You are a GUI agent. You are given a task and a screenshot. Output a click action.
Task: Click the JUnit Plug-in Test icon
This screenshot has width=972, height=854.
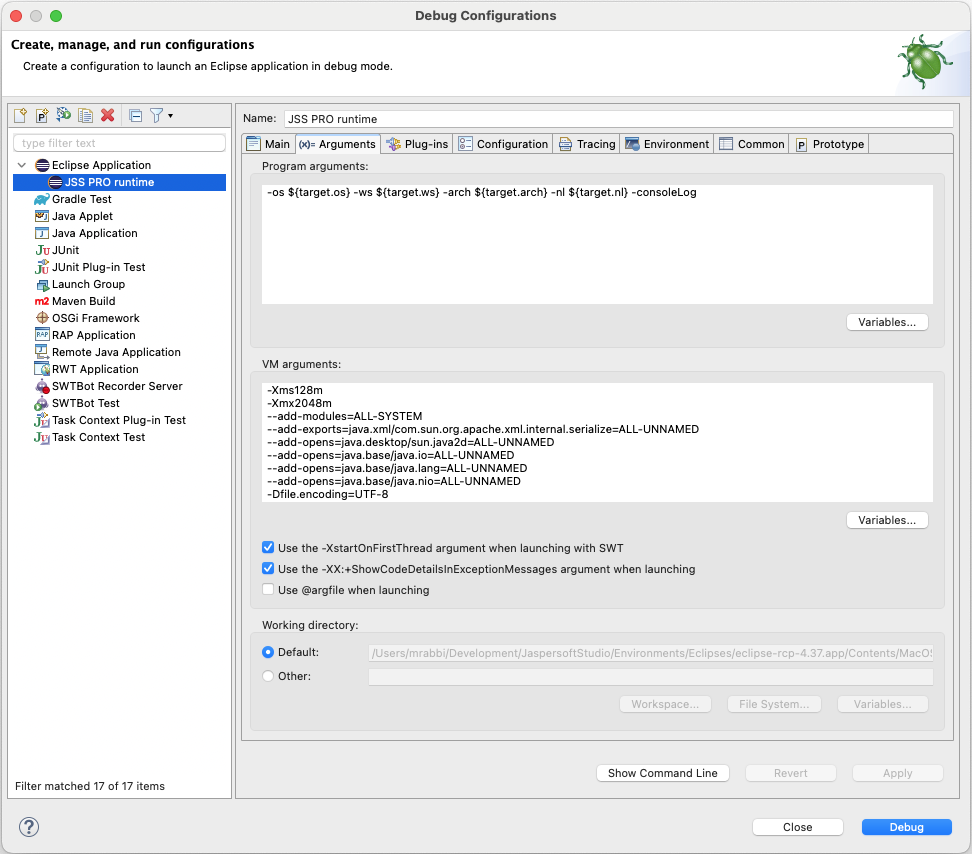pos(42,267)
